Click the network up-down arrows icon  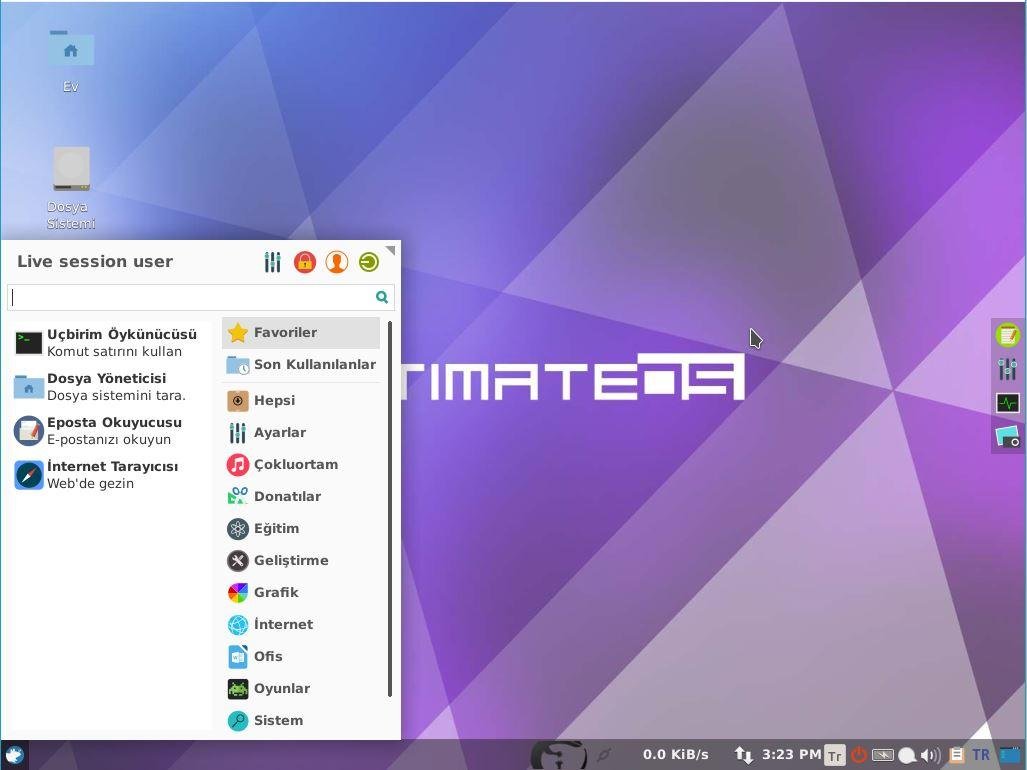(x=743, y=755)
